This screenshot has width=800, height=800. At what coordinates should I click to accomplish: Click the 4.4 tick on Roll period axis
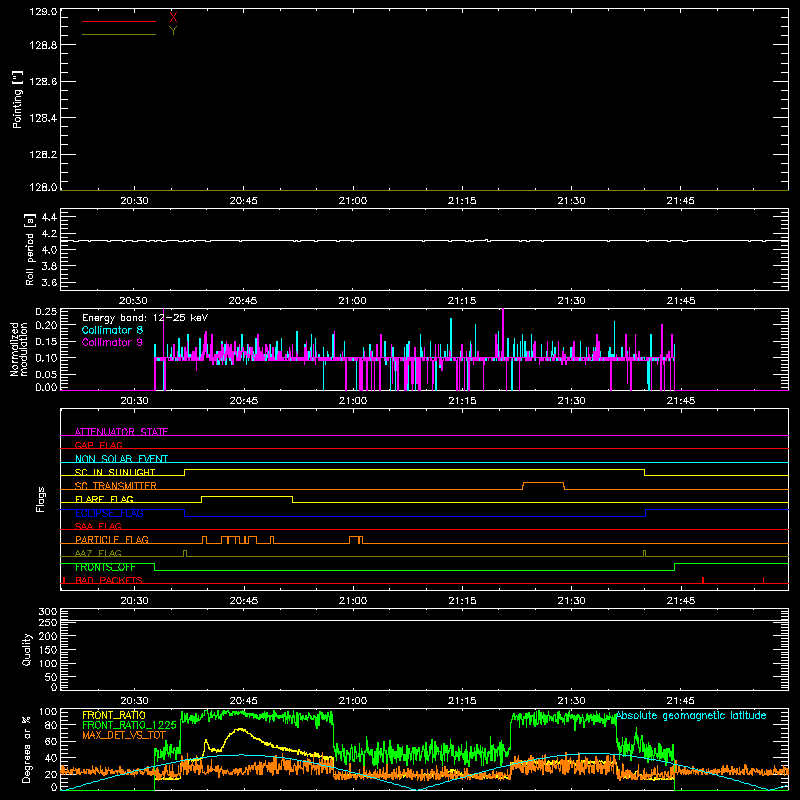tap(49, 217)
